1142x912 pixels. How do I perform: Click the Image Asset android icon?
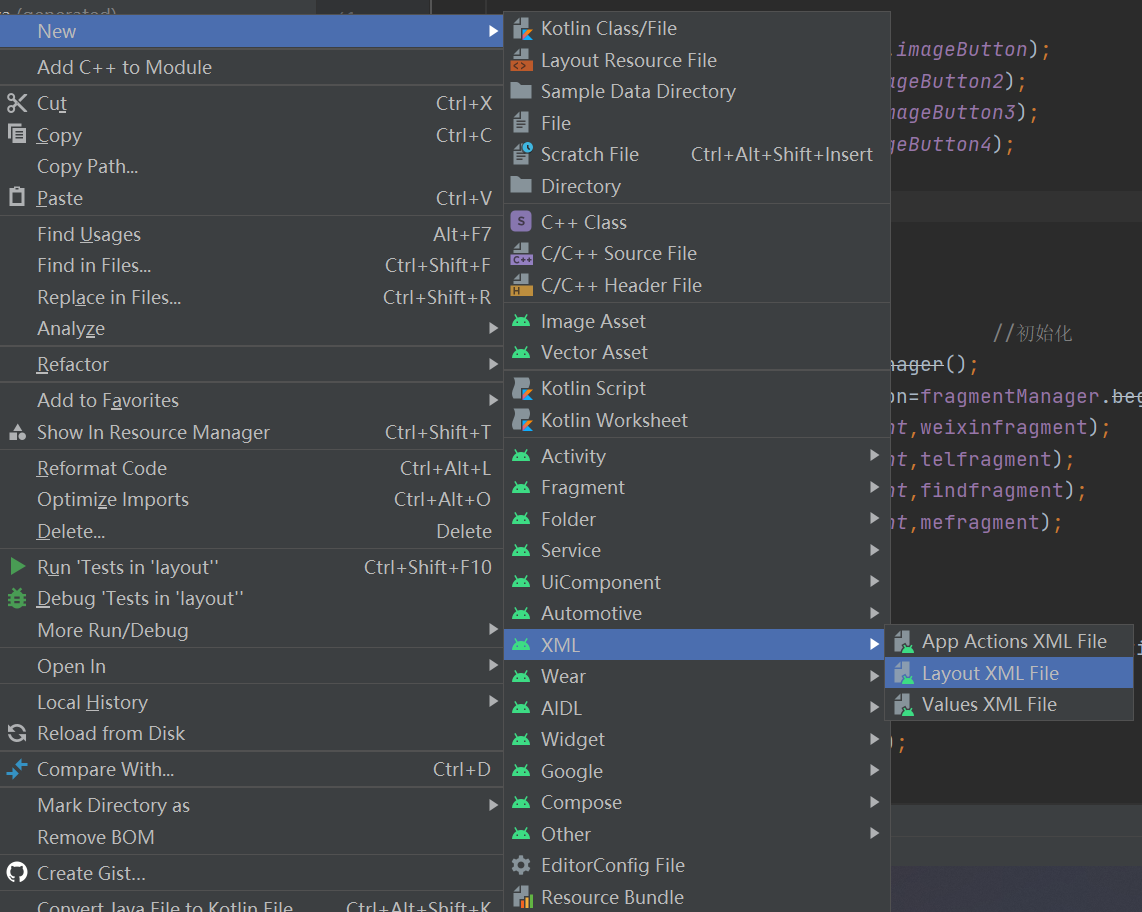(521, 321)
